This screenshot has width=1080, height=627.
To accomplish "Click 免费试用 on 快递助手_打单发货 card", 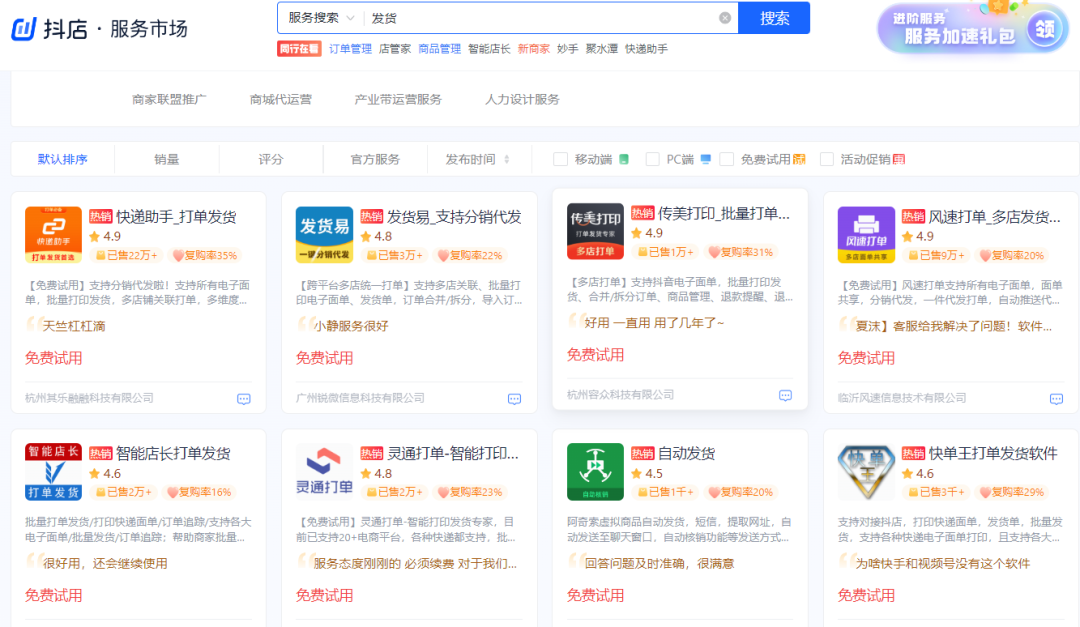I will 54,358.
